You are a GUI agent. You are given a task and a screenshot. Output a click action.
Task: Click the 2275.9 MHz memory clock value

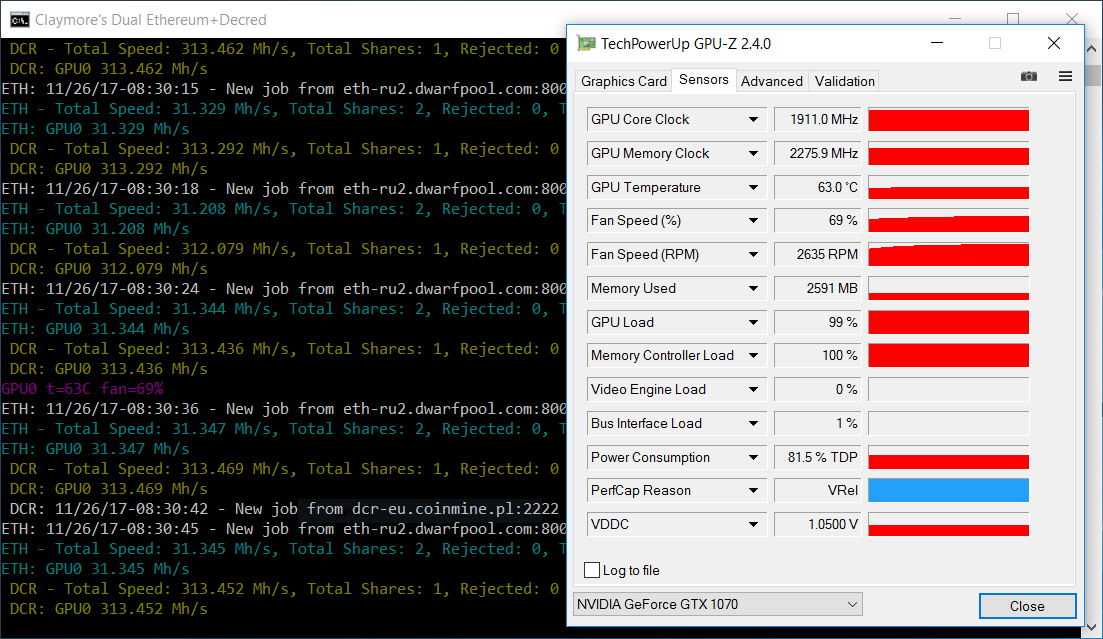click(818, 153)
